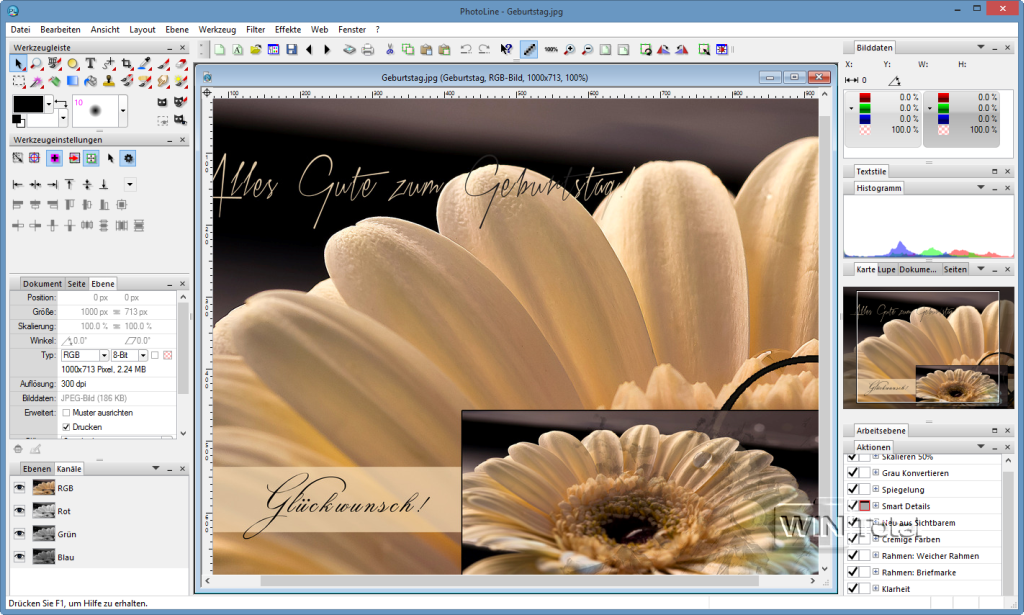This screenshot has height=615, width=1024.
Task: Choose the blue gradient tool
Action: point(72,81)
